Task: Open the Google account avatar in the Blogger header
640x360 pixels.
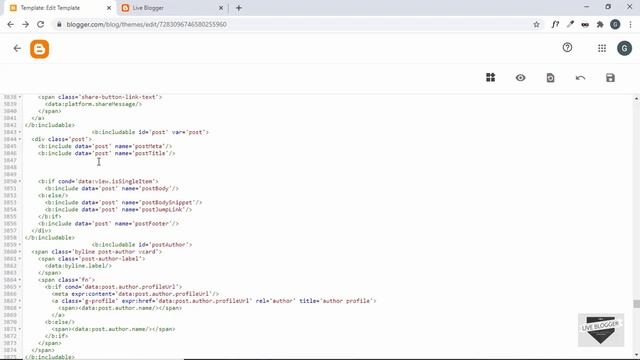Action: point(624,49)
